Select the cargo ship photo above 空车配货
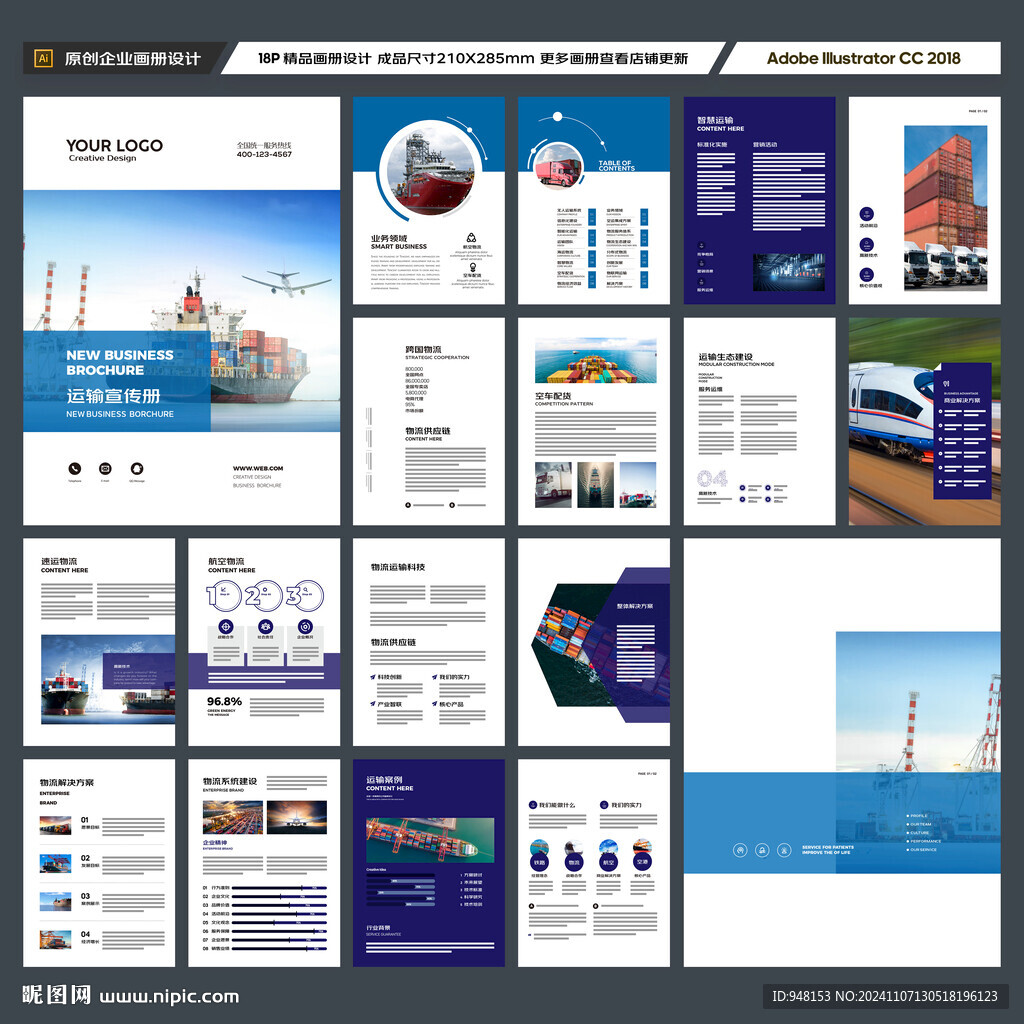This screenshot has width=1024, height=1024. point(596,360)
